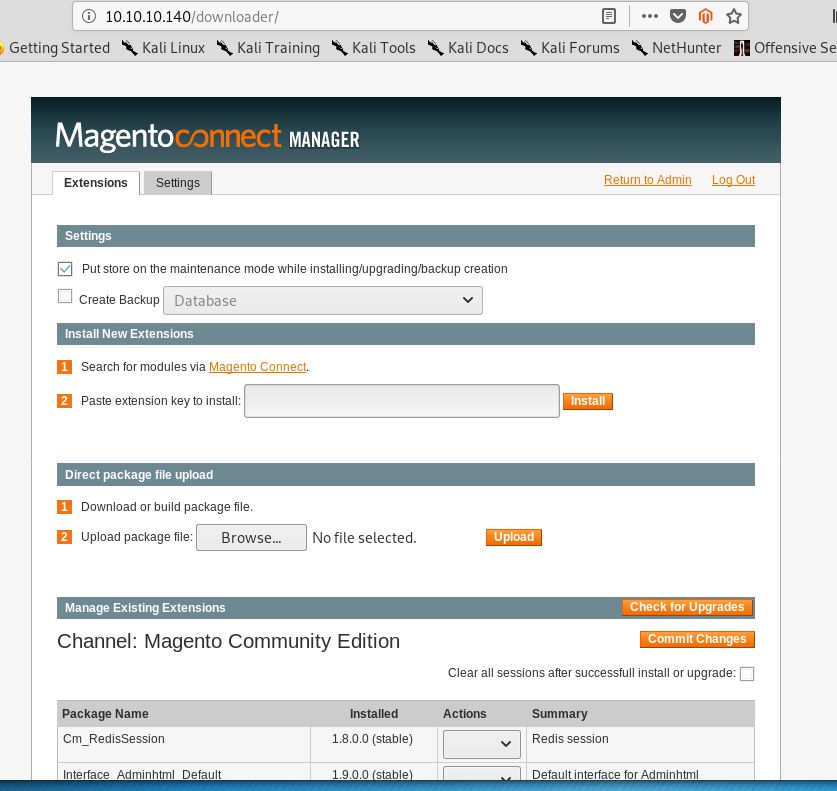Screen dimensions: 837x791
Task: Select the Extensions tab
Action: click(x=96, y=183)
